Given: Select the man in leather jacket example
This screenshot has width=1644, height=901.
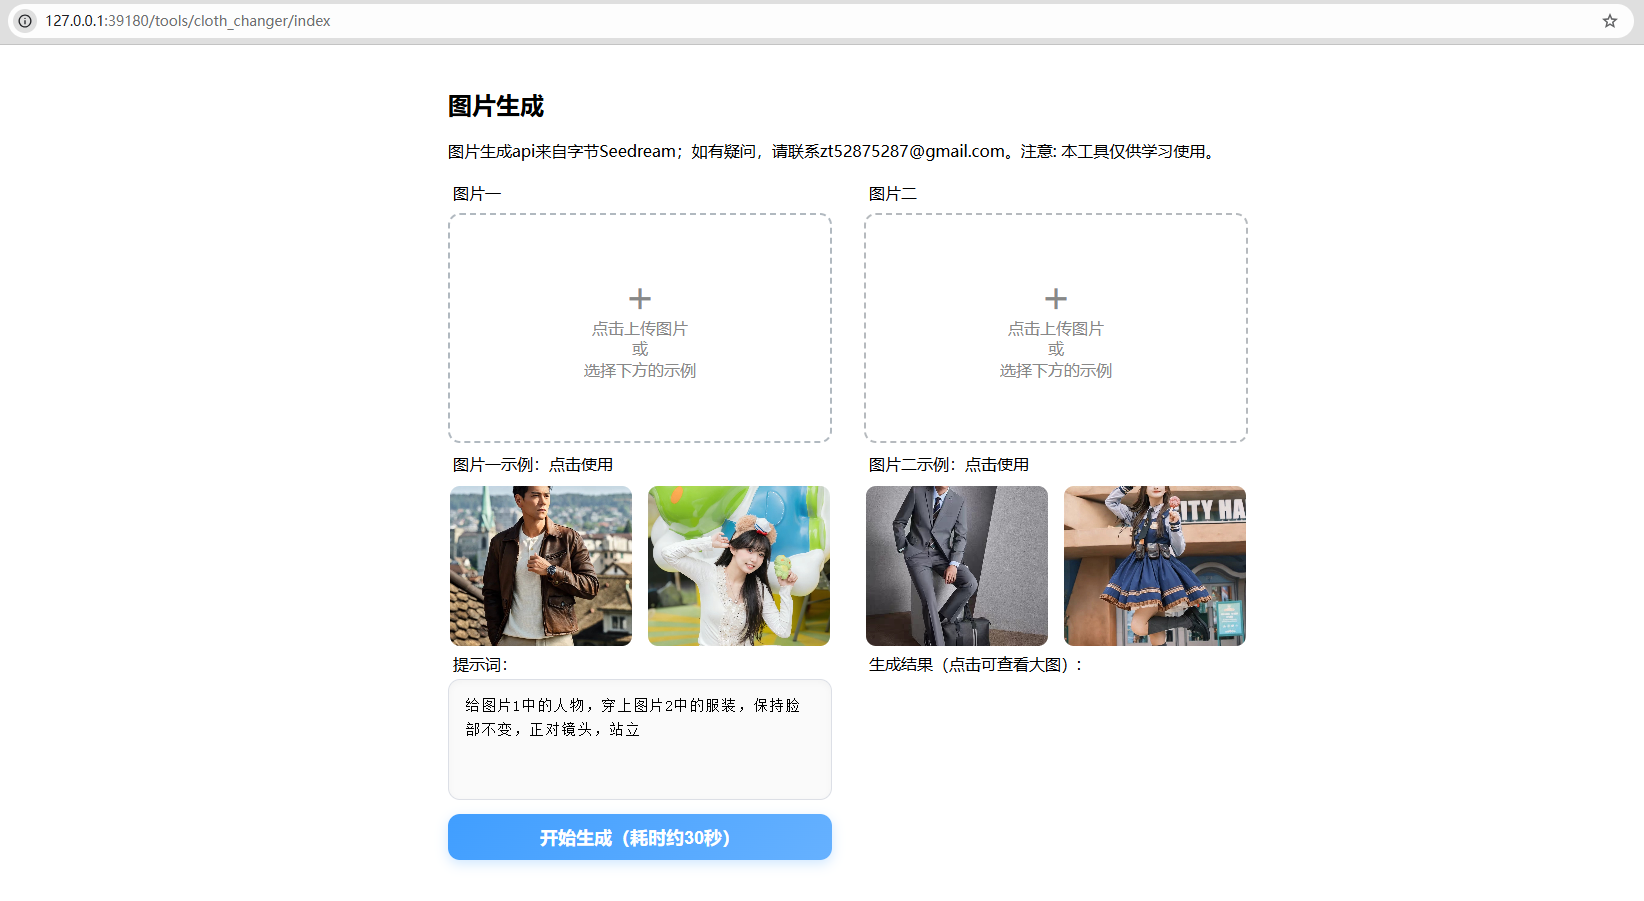Looking at the screenshot, I should click(x=541, y=566).
